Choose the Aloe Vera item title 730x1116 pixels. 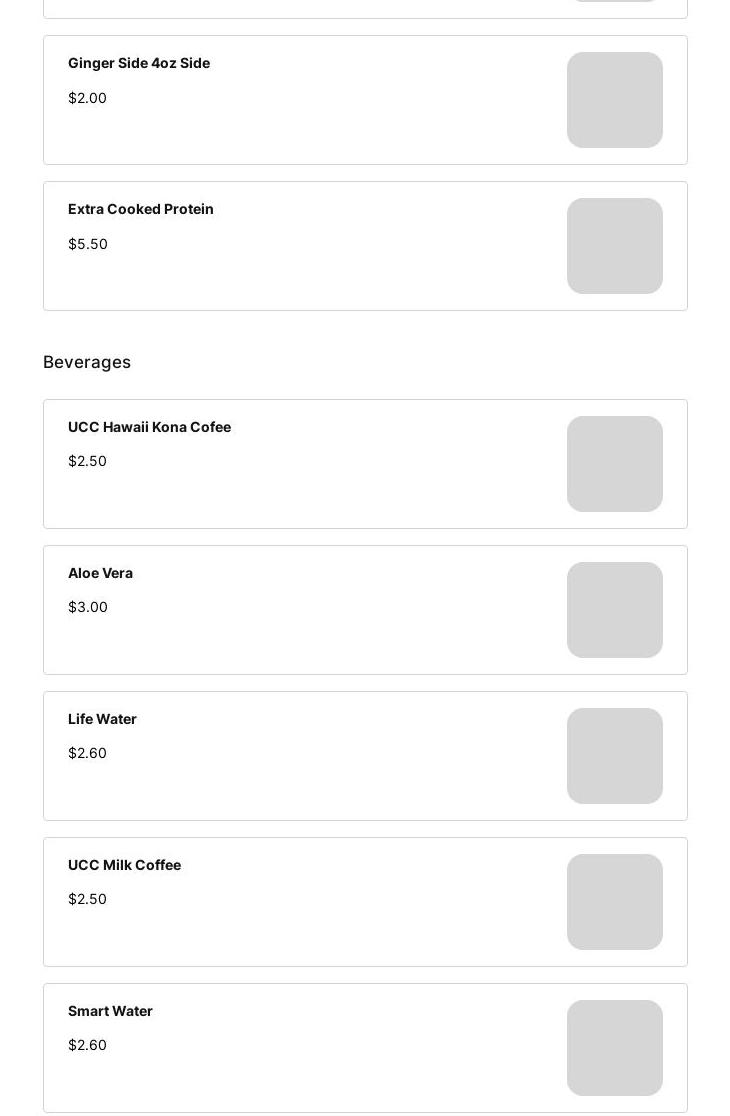coord(100,573)
